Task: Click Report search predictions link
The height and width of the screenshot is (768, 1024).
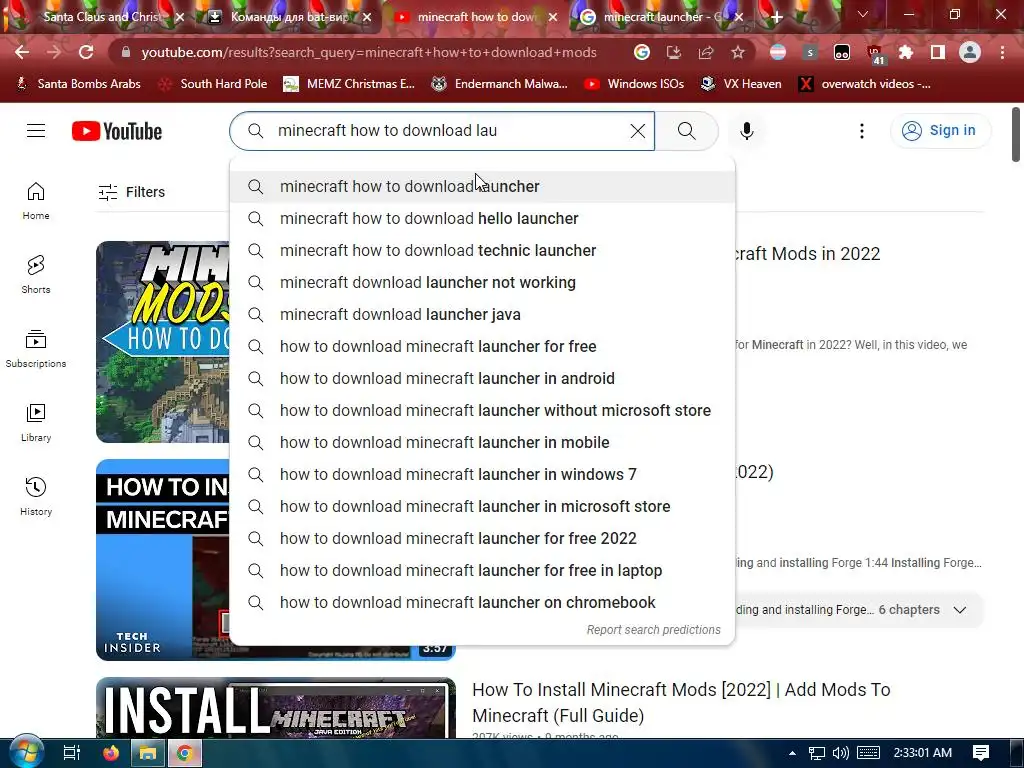Action: (653, 630)
